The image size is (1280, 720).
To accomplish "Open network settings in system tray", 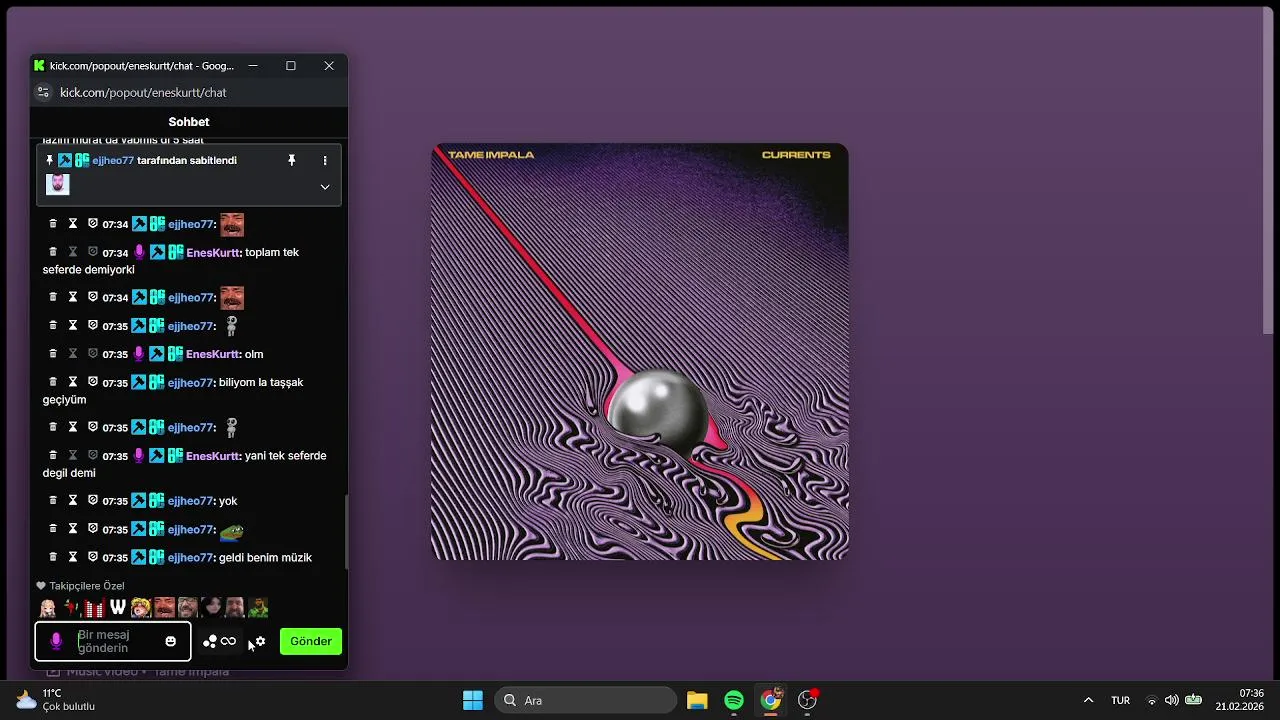I will 1151,700.
